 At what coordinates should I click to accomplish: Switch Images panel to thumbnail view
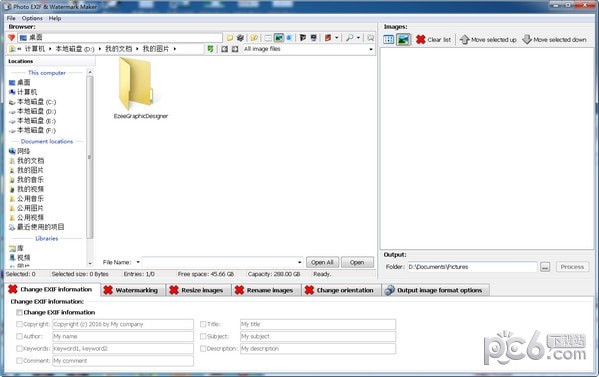403,39
